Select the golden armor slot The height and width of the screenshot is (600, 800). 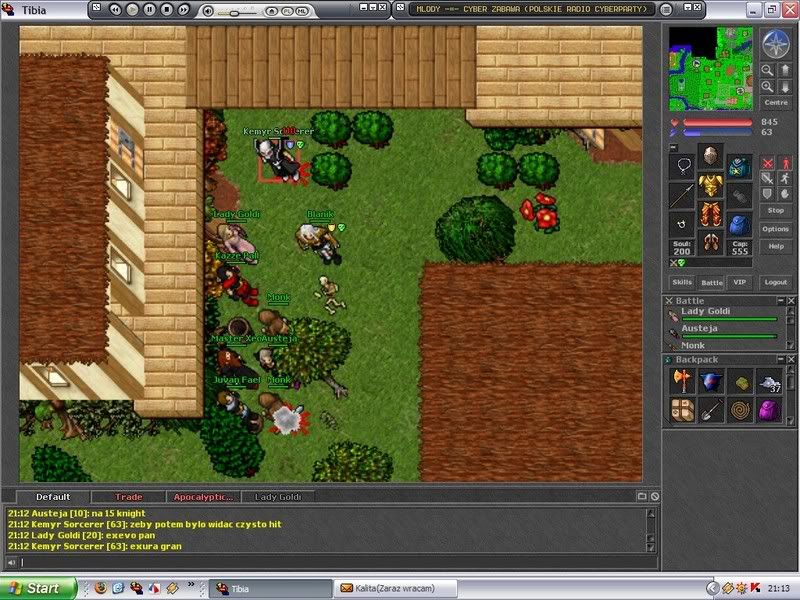tap(710, 185)
